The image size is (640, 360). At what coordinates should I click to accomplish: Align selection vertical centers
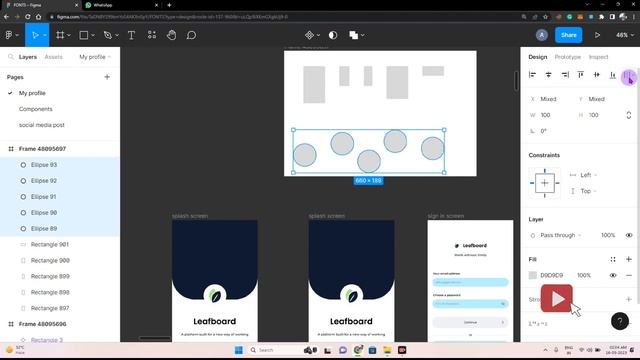click(597, 75)
